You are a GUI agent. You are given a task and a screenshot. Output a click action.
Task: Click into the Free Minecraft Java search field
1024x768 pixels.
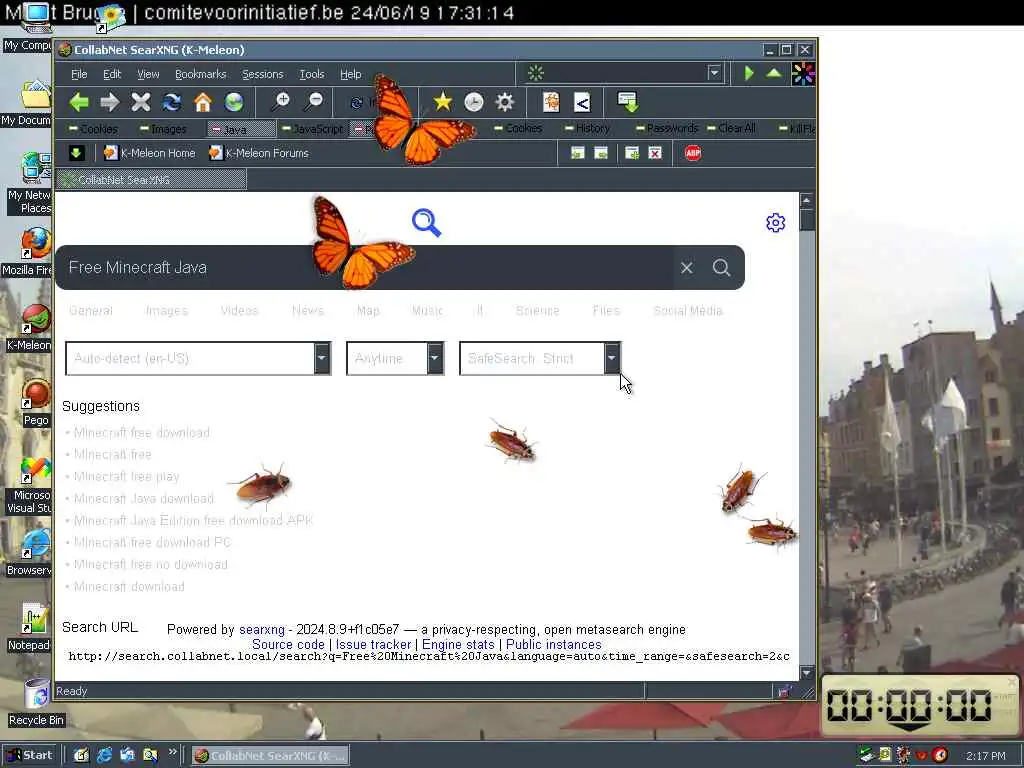pos(364,268)
